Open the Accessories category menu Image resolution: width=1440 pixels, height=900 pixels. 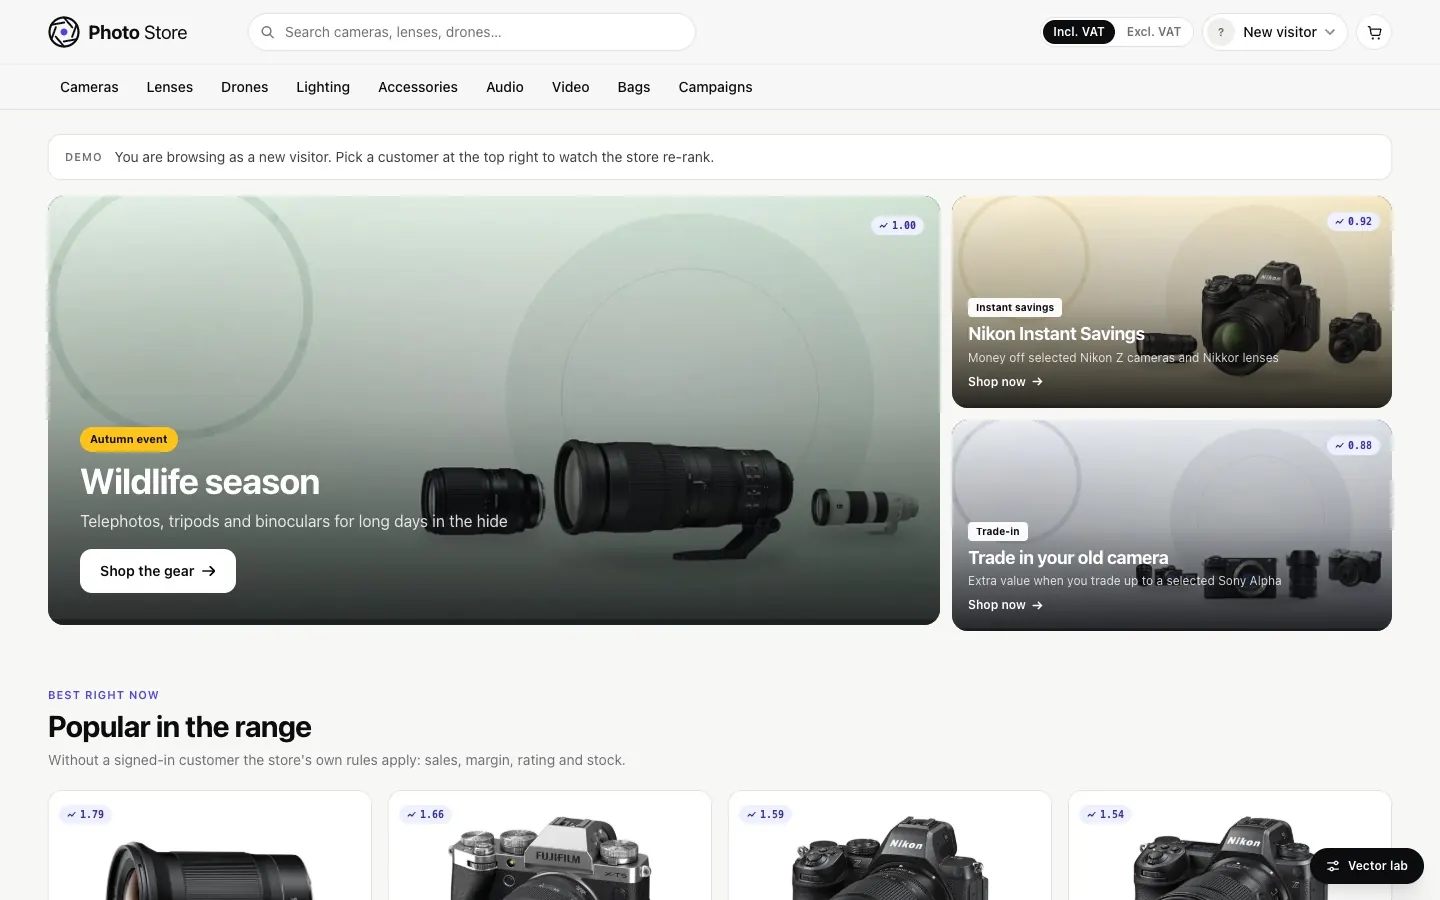[x=418, y=87]
